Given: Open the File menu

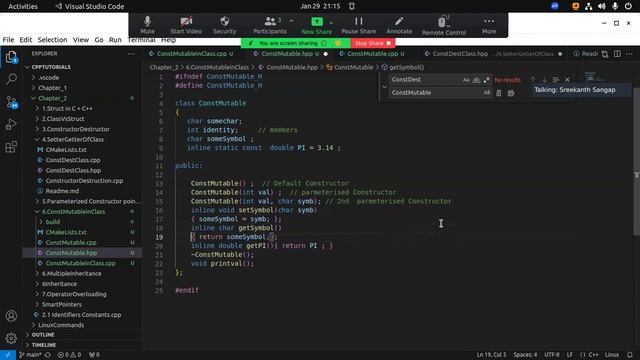Looking at the screenshot, I should [x=8, y=40].
